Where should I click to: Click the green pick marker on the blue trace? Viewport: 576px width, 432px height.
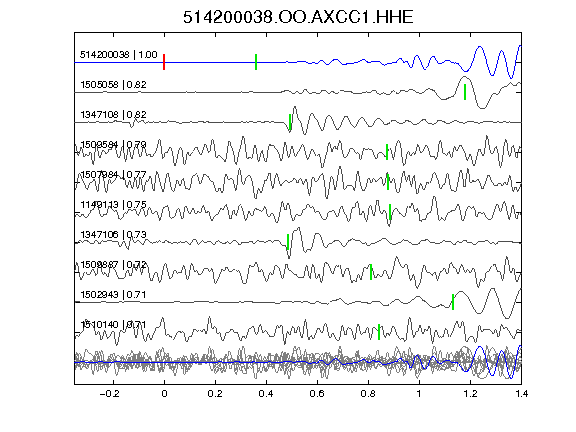pyautogui.click(x=256, y=62)
